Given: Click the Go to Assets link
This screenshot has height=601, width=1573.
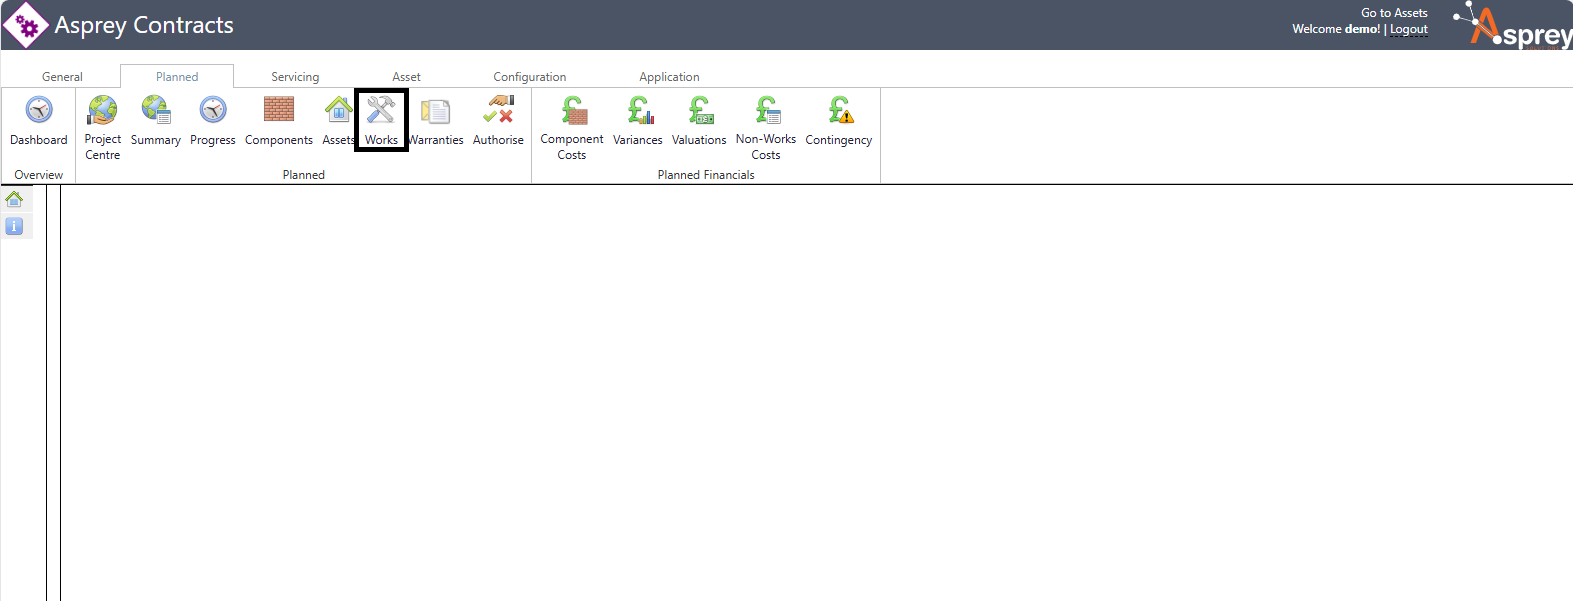Looking at the screenshot, I should (x=1394, y=13).
